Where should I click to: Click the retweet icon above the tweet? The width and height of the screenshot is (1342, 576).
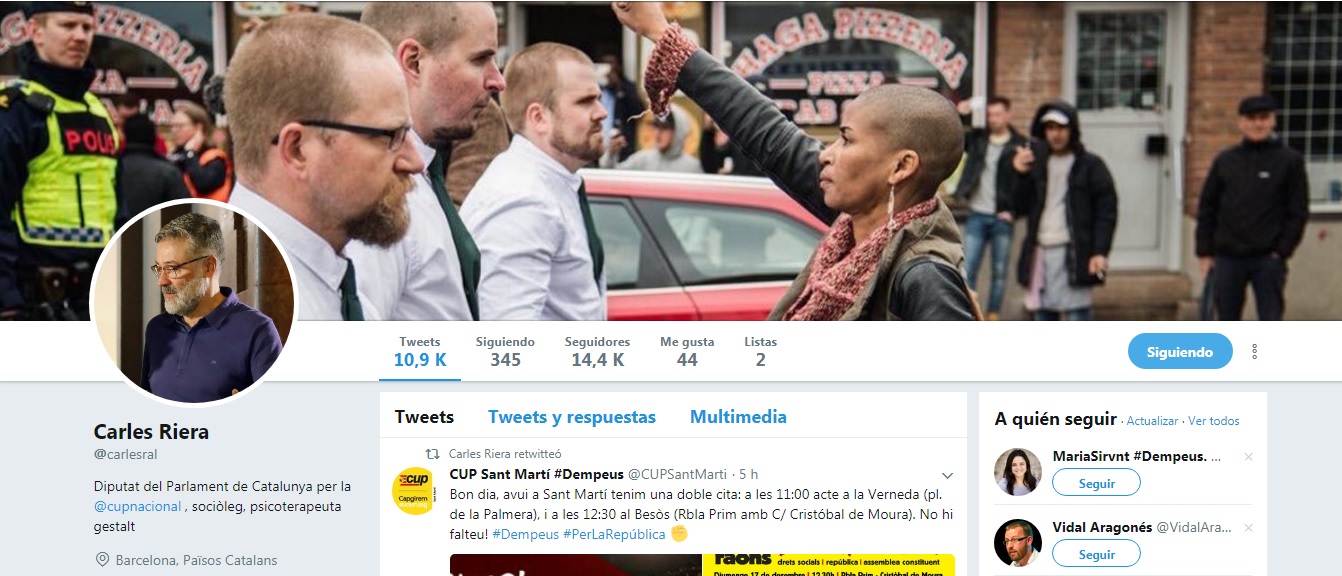point(433,454)
